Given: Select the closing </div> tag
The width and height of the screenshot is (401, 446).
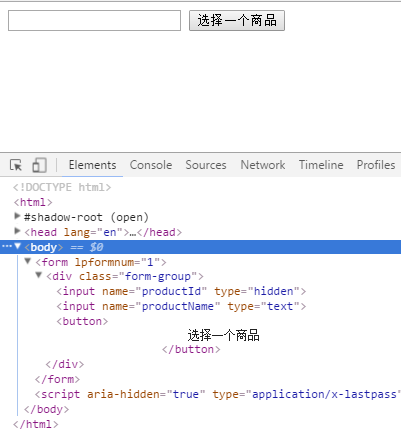Looking at the screenshot, I should click(65, 364).
